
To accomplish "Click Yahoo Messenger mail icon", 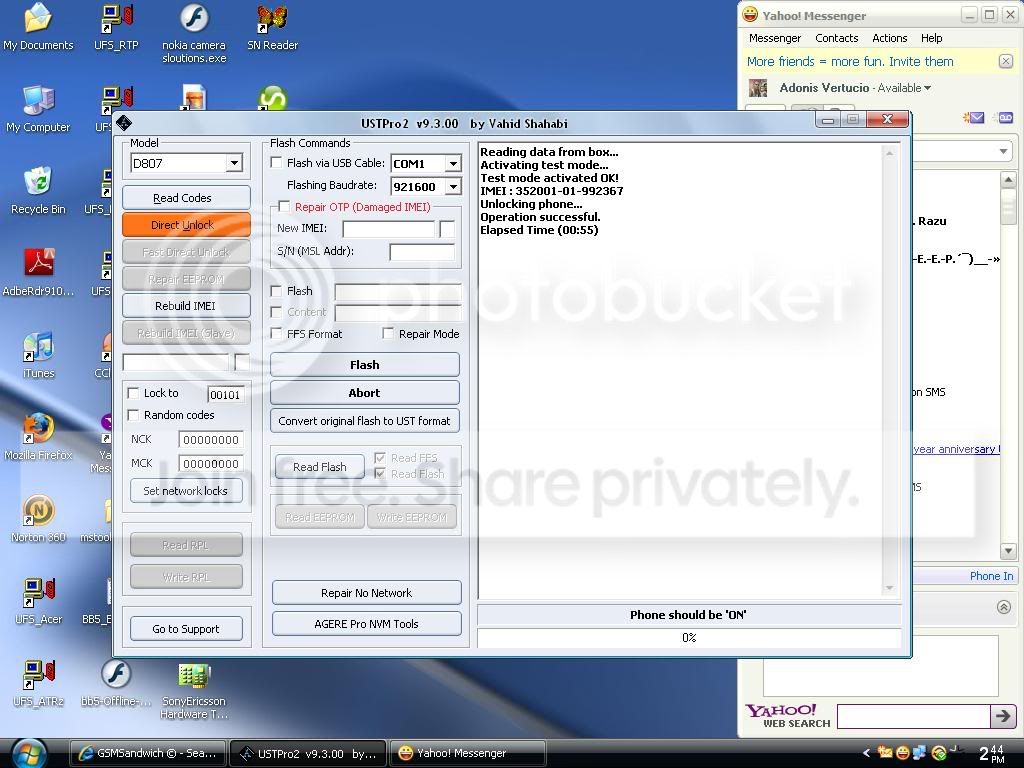I will coord(974,118).
